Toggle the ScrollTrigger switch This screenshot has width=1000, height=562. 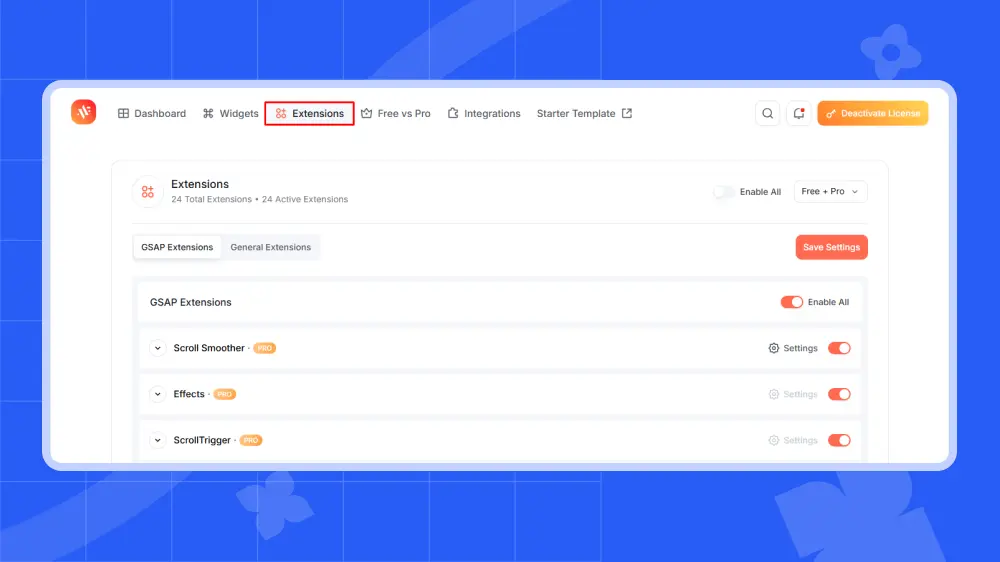coord(839,440)
